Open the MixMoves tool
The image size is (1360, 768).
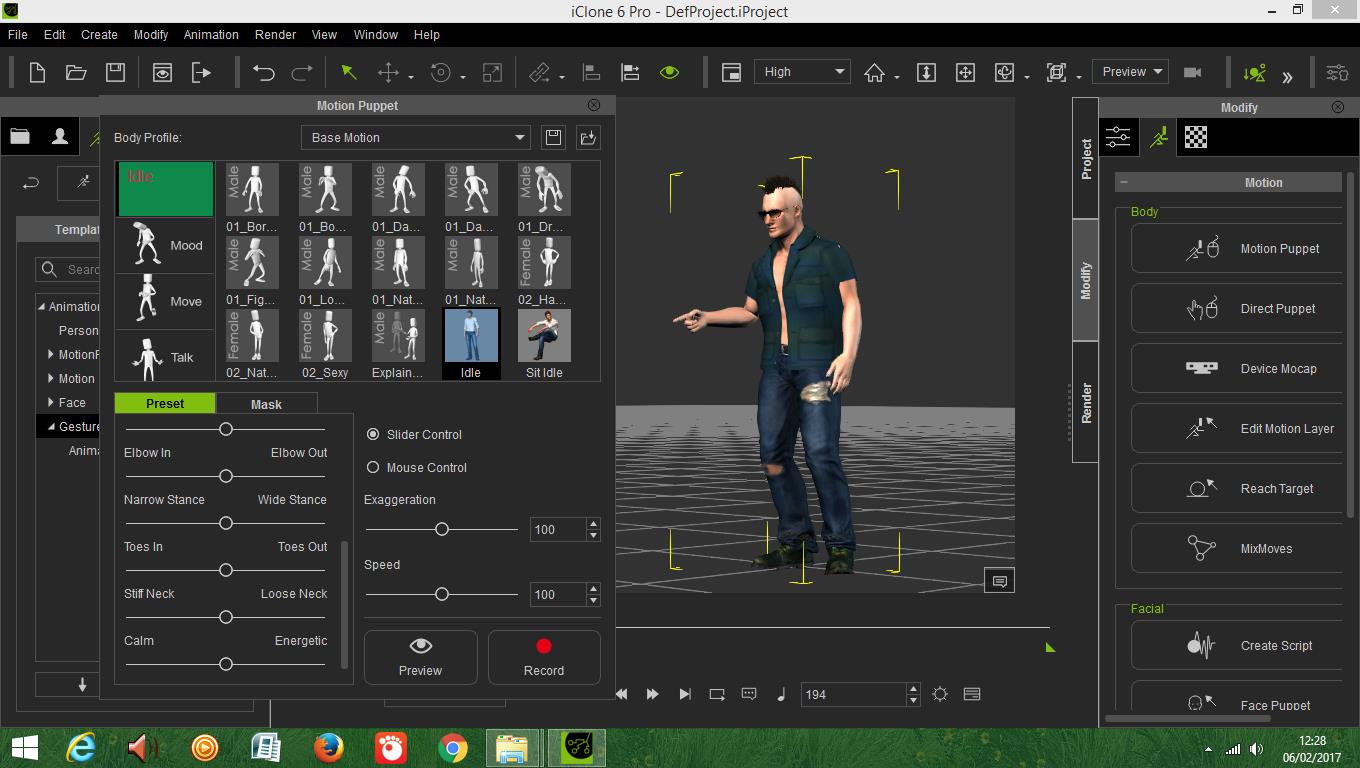(x=1236, y=548)
